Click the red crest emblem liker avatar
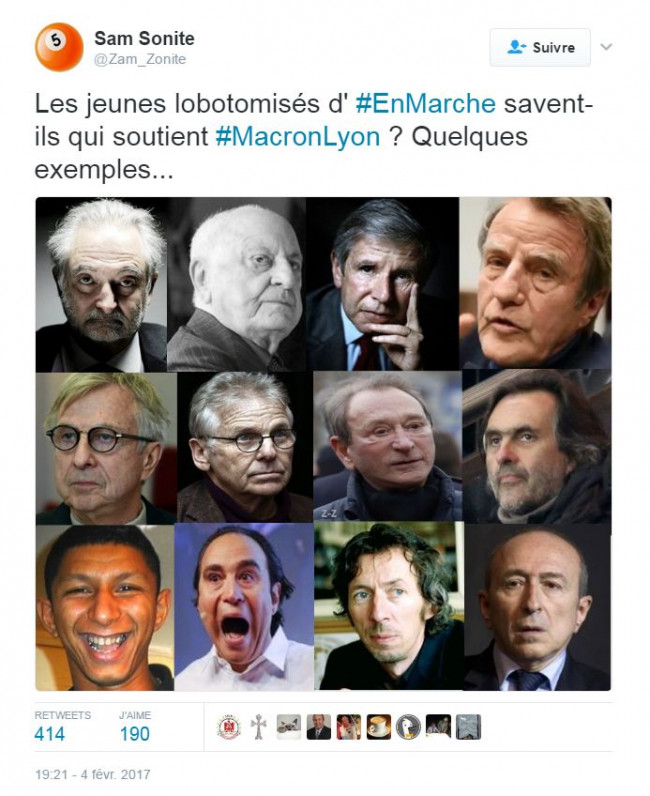This screenshot has height=796, width=650. [229, 727]
